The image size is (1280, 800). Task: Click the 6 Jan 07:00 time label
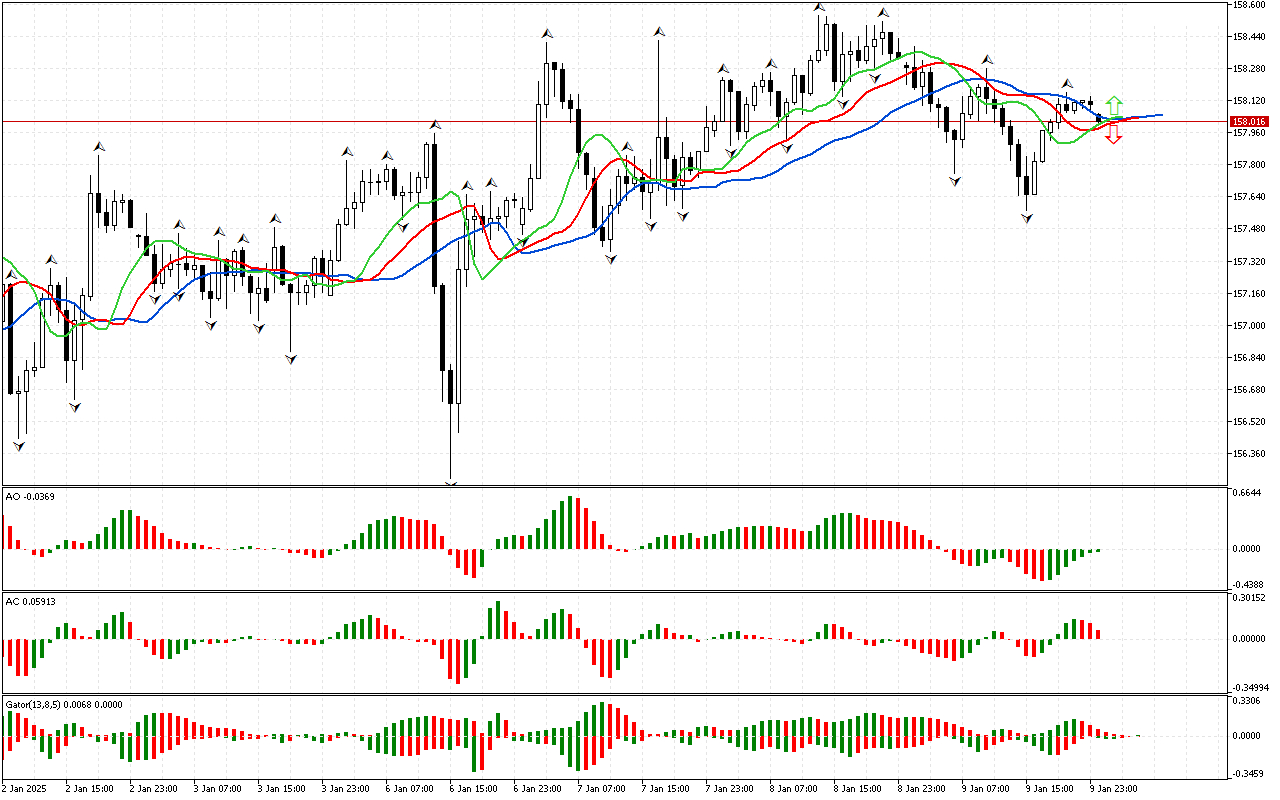click(408, 788)
